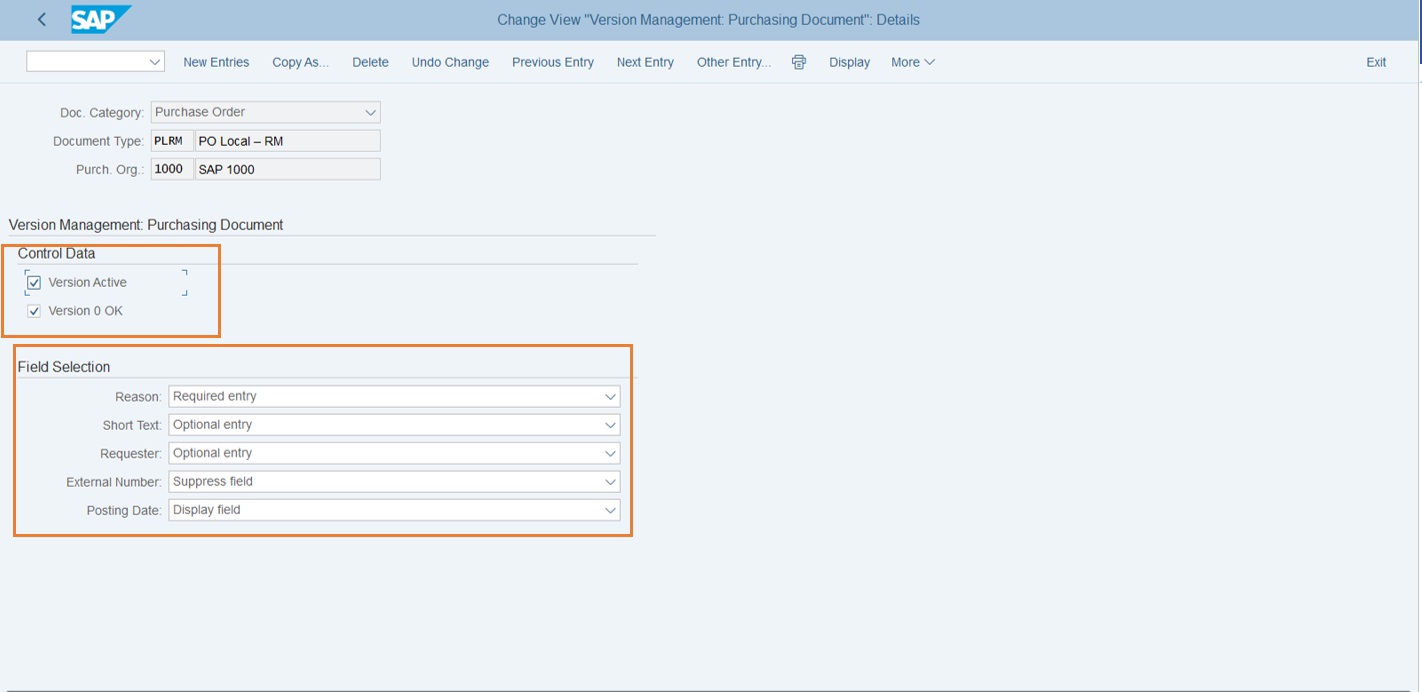Open the Posting Date dropdown

pyautogui.click(x=610, y=510)
